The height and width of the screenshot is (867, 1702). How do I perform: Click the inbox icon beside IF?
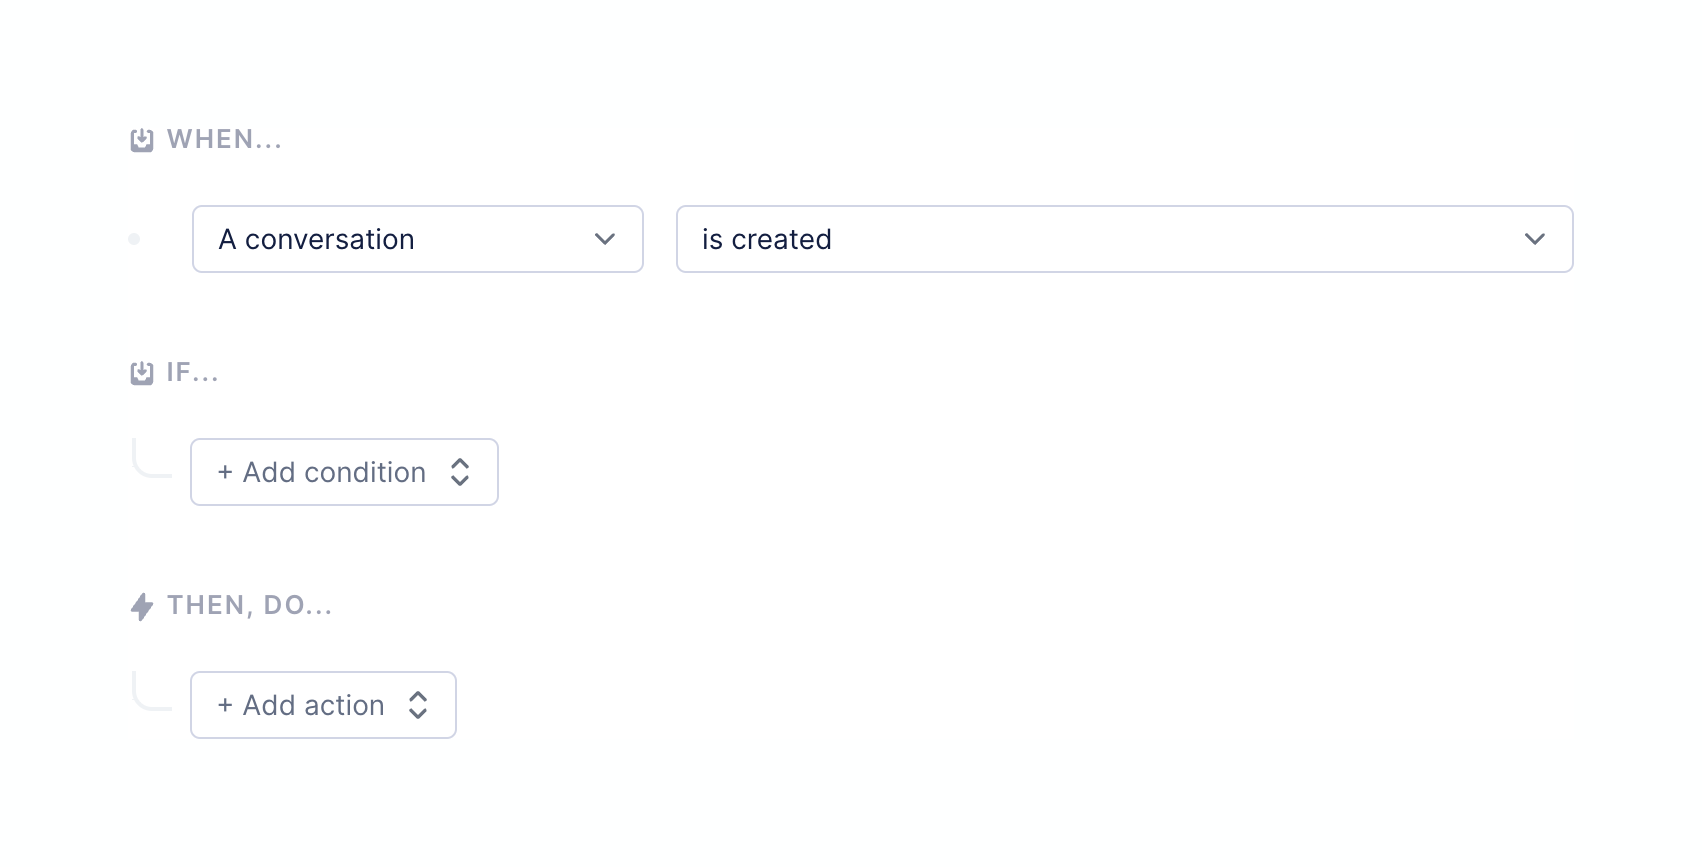pos(142,373)
